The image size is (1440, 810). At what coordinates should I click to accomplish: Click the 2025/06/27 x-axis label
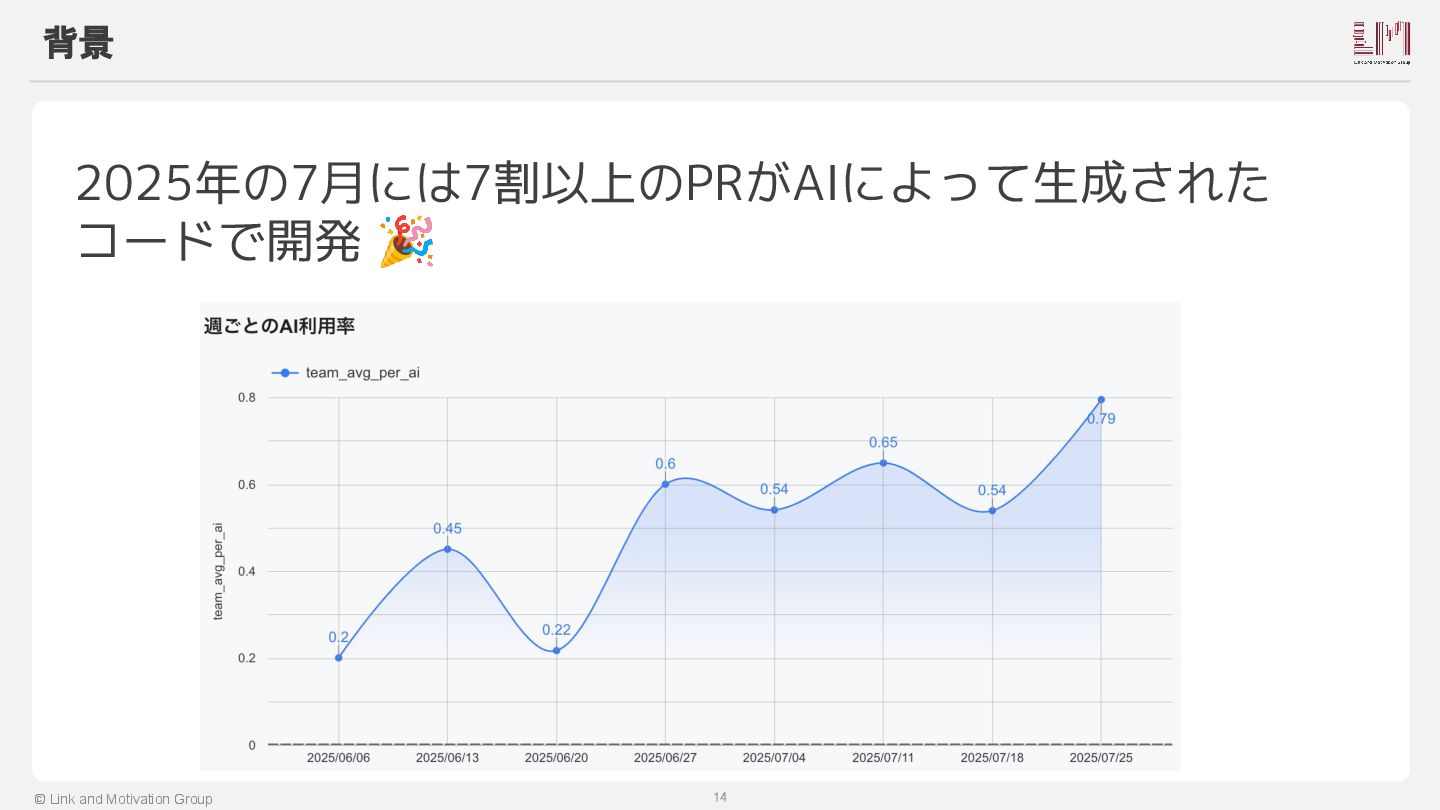point(665,758)
